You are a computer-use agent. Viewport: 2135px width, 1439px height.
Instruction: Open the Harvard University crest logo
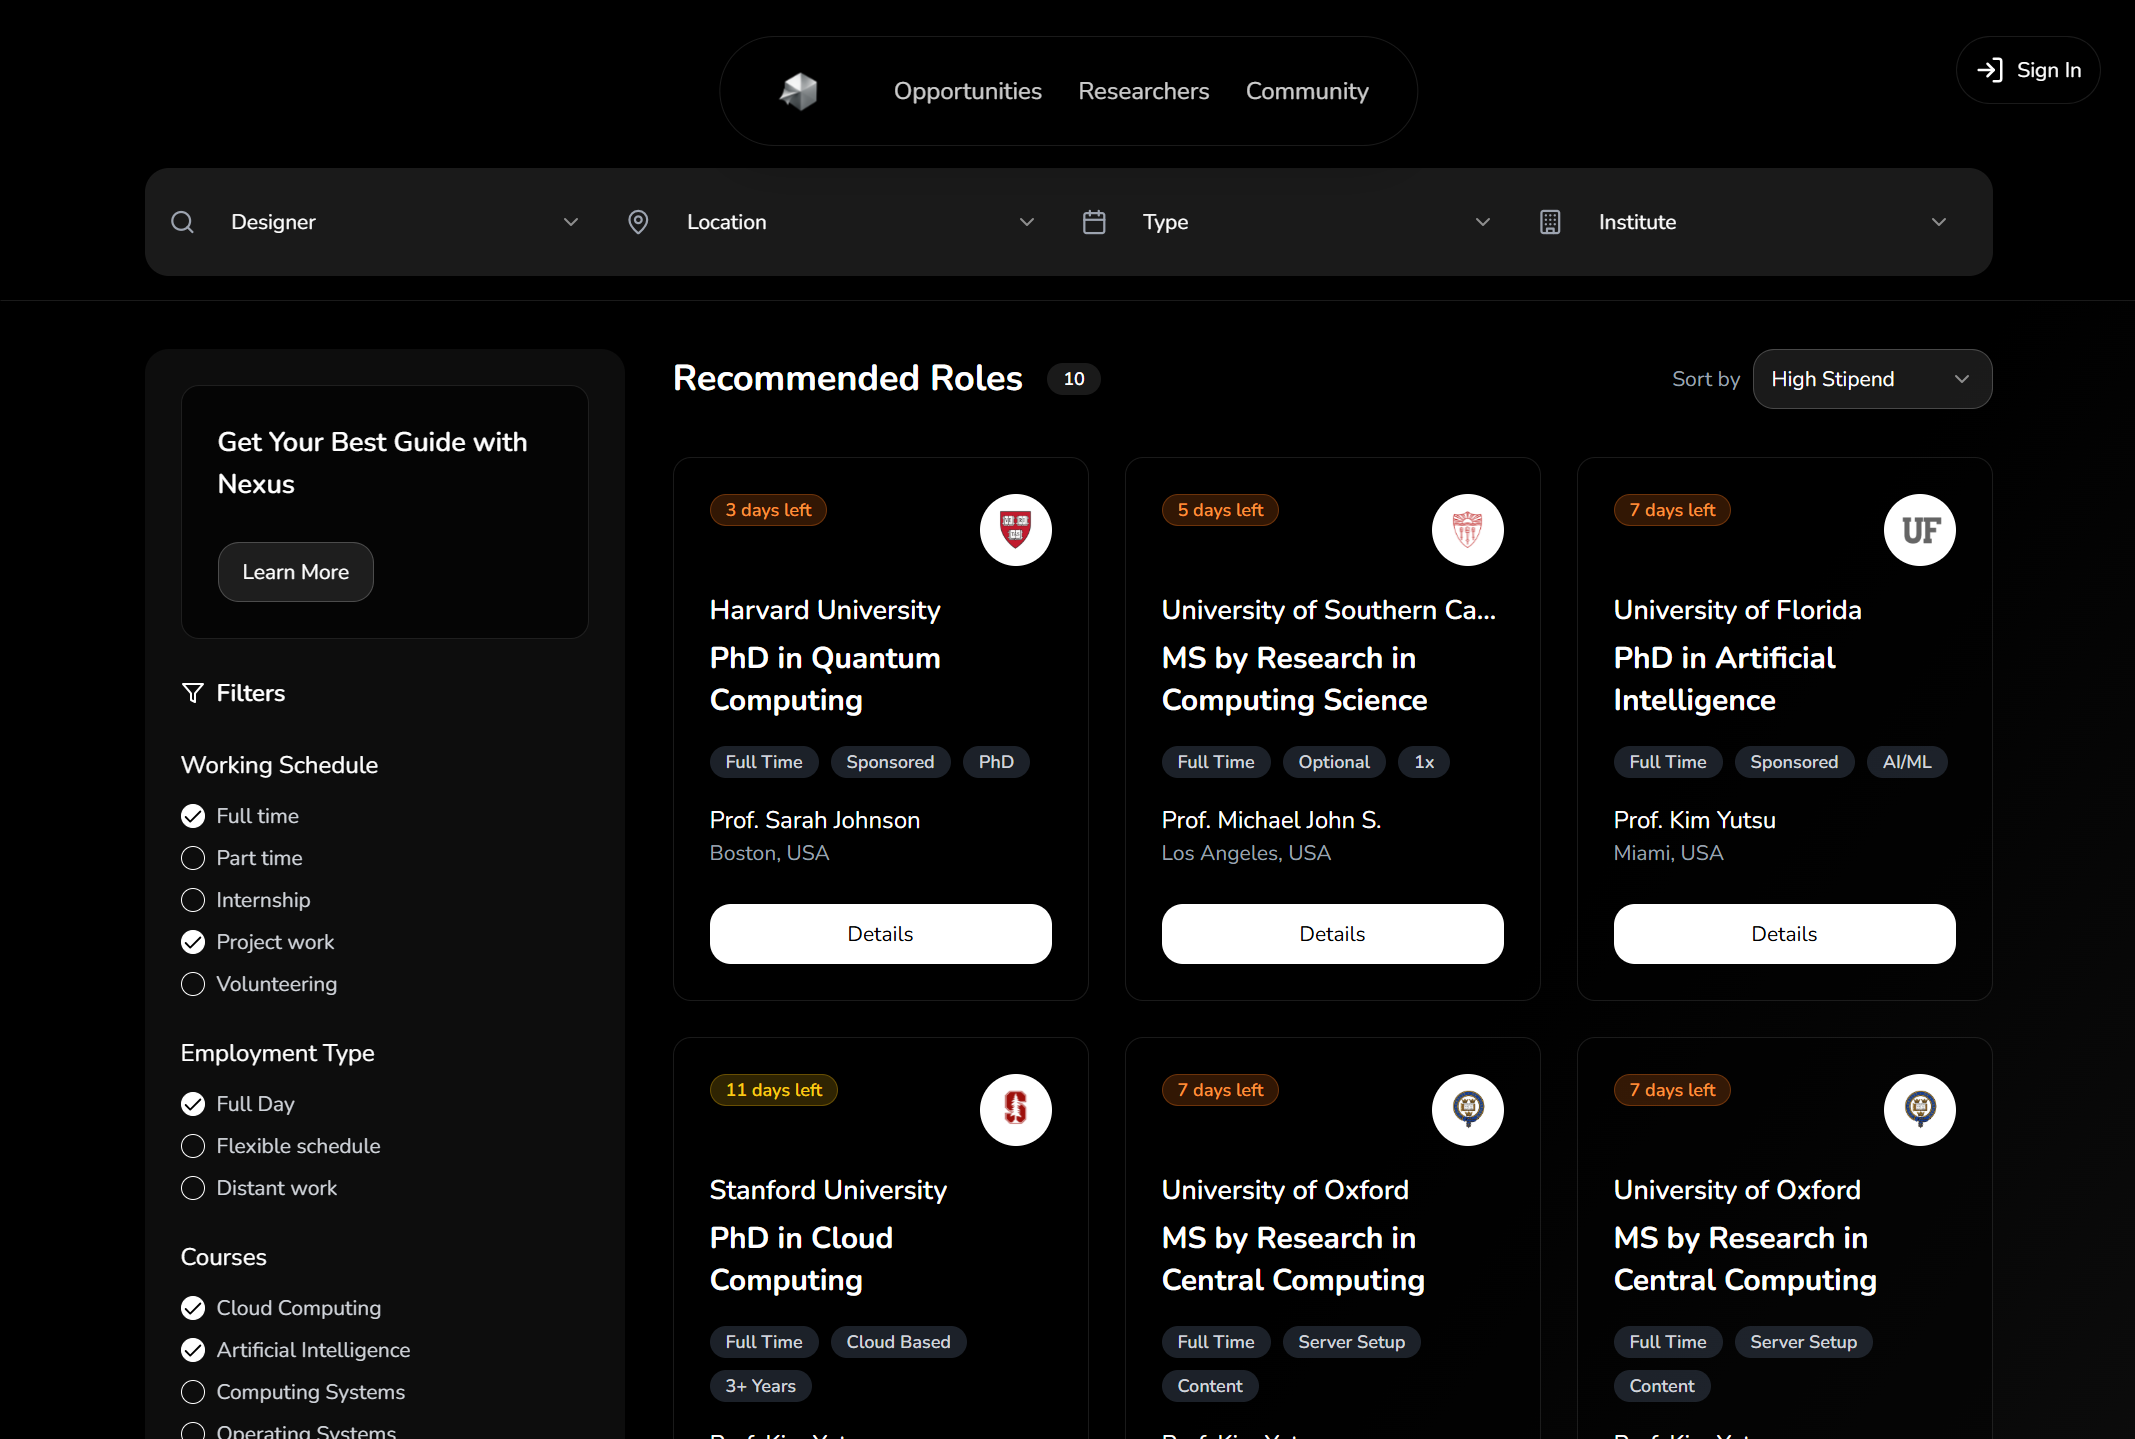pos(1015,529)
